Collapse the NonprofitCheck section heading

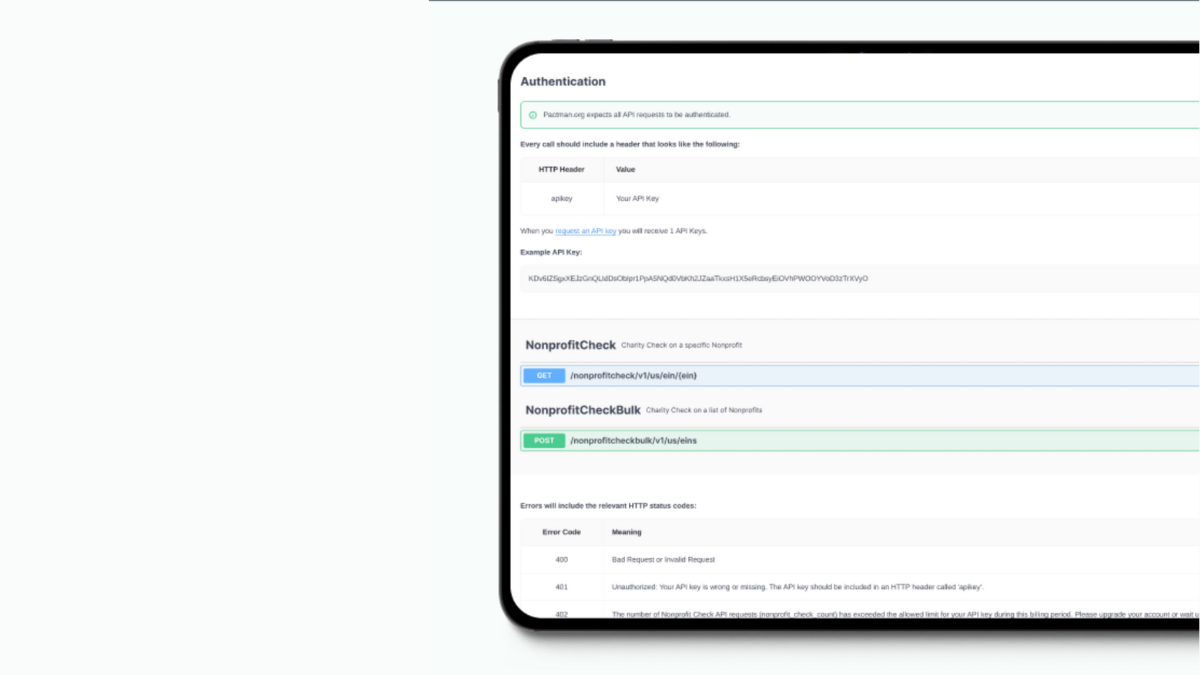(571, 345)
